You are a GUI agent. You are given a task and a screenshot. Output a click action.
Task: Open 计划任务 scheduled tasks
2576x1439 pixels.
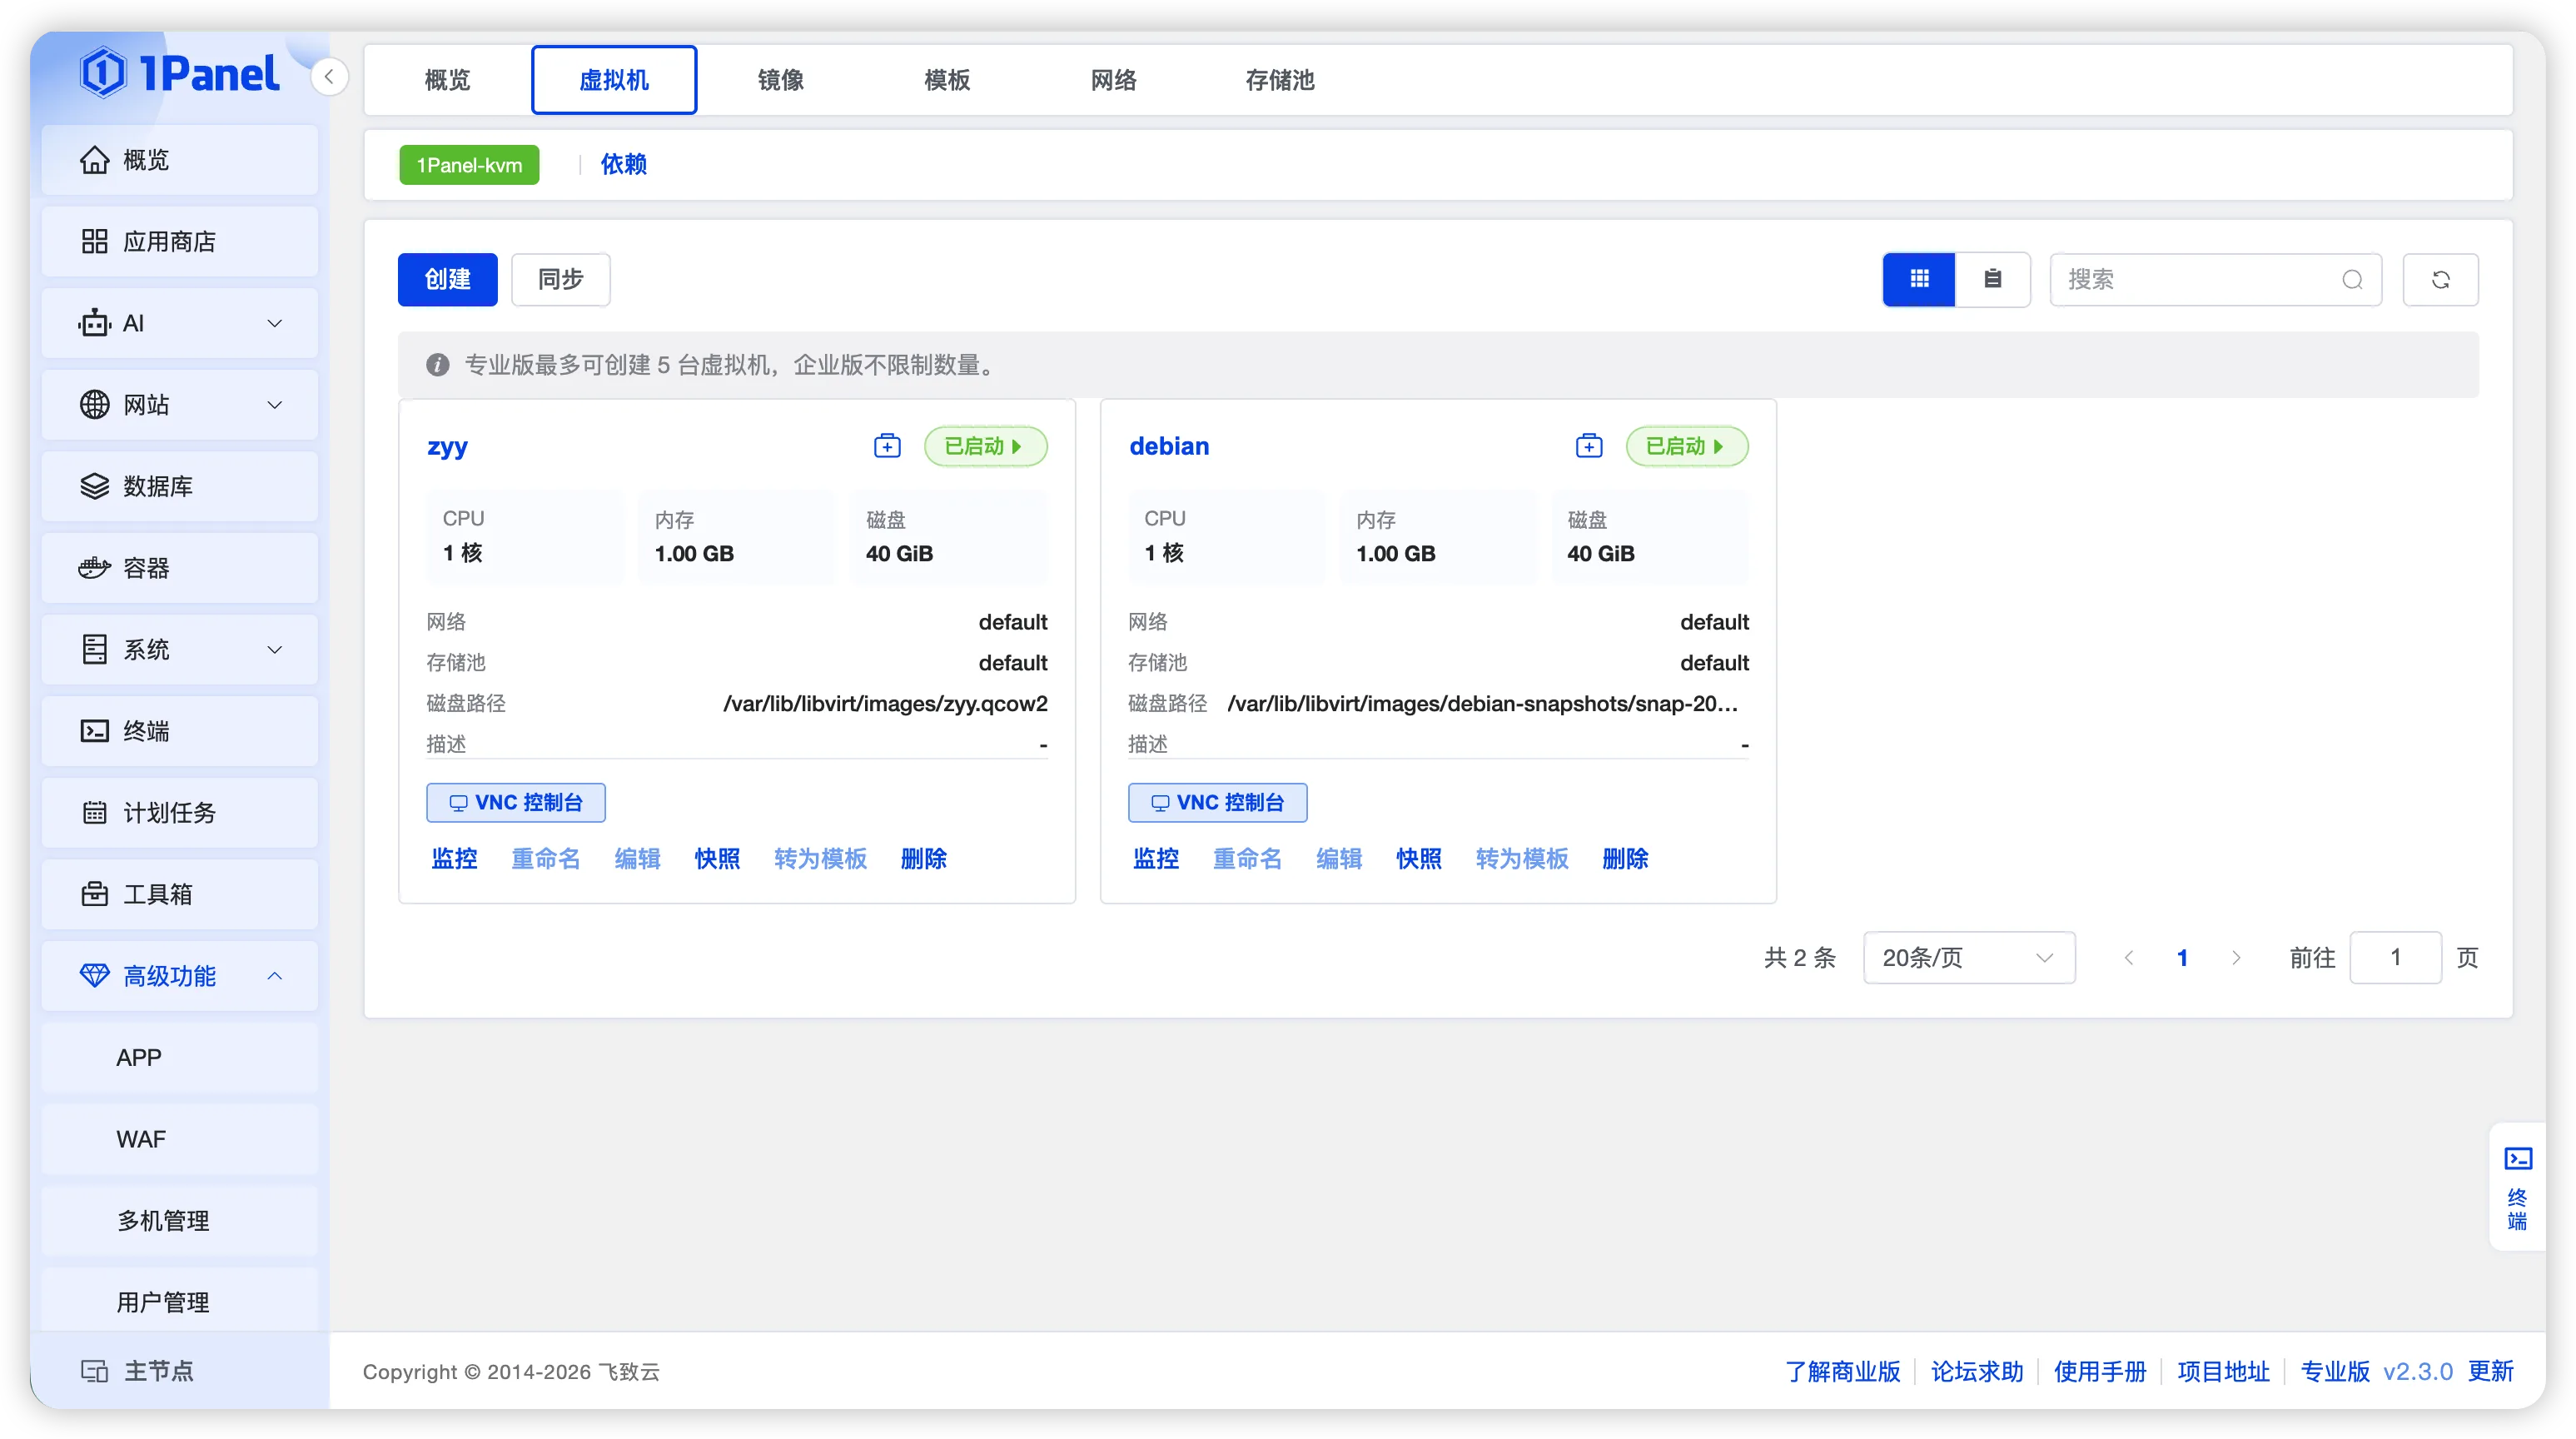click(x=180, y=813)
